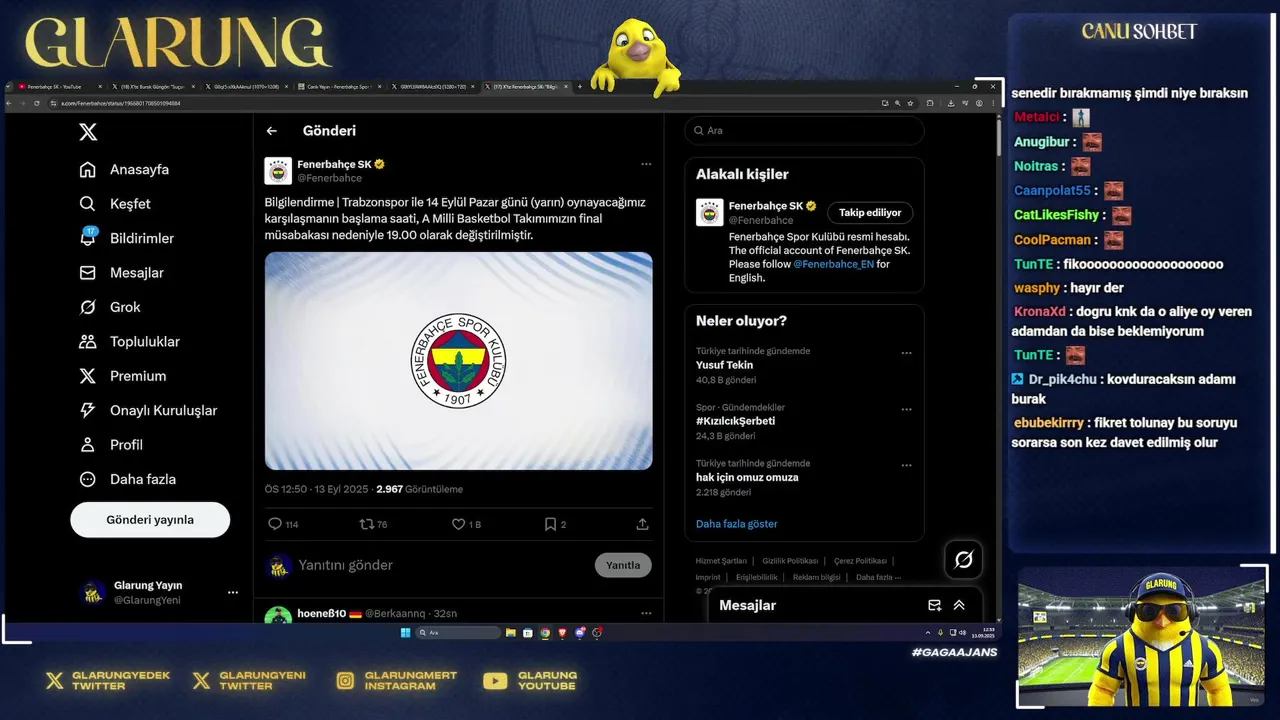Viewport: 1280px width, 720px height.
Task: Open Fenerbahçe SK avatar in post header
Action: point(278,171)
